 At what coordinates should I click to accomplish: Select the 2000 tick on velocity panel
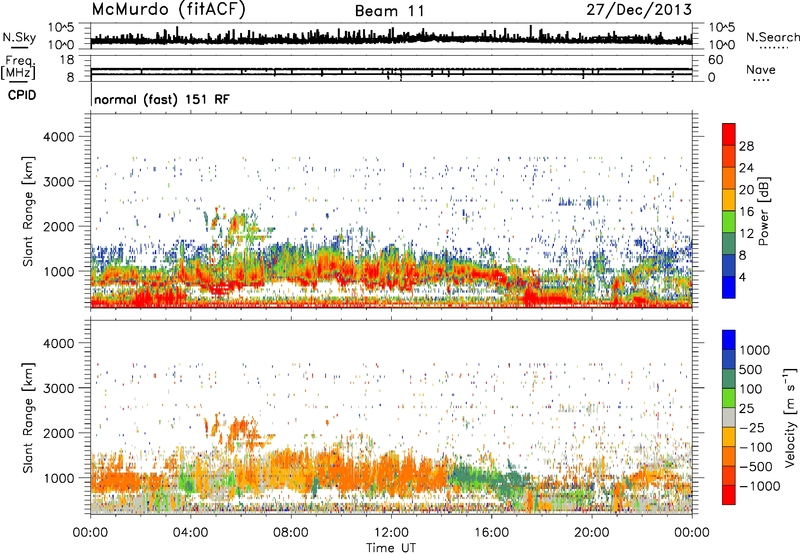[58, 433]
